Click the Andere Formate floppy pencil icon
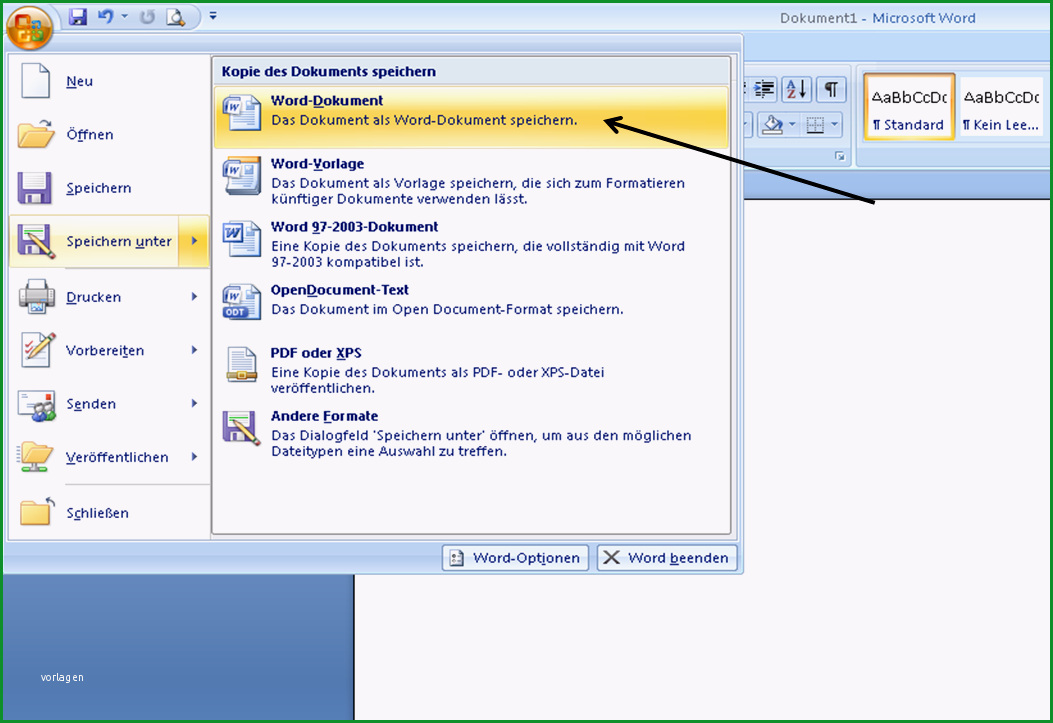 click(x=242, y=428)
